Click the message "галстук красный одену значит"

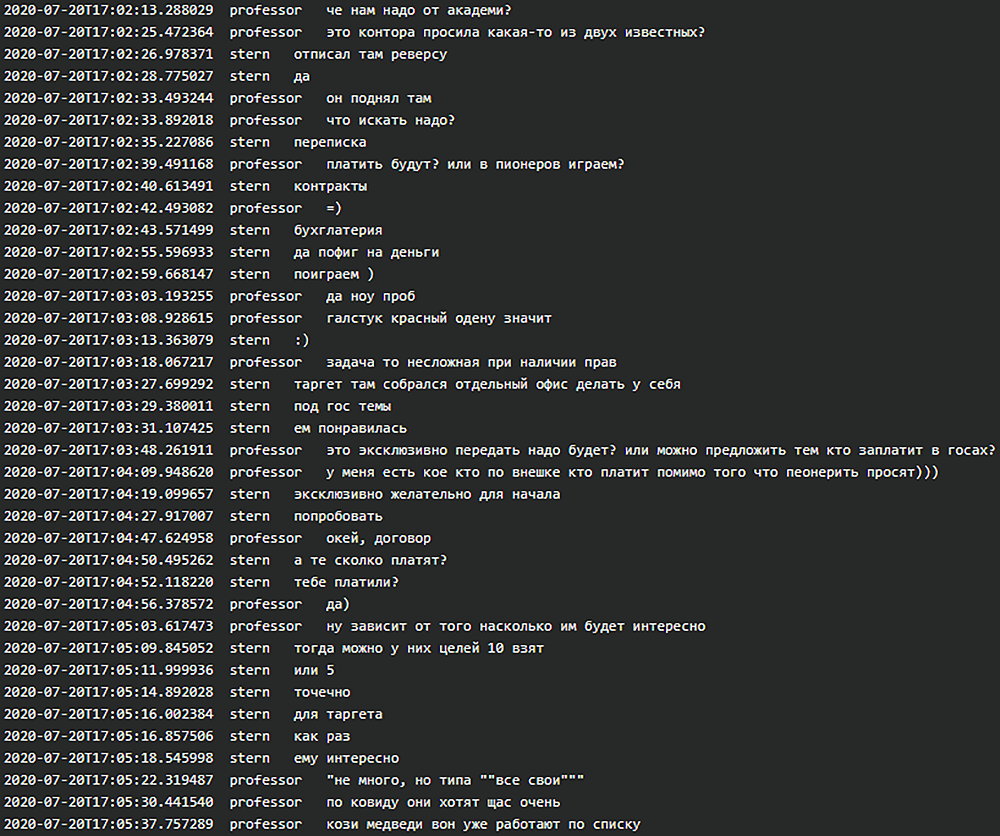click(438, 318)
